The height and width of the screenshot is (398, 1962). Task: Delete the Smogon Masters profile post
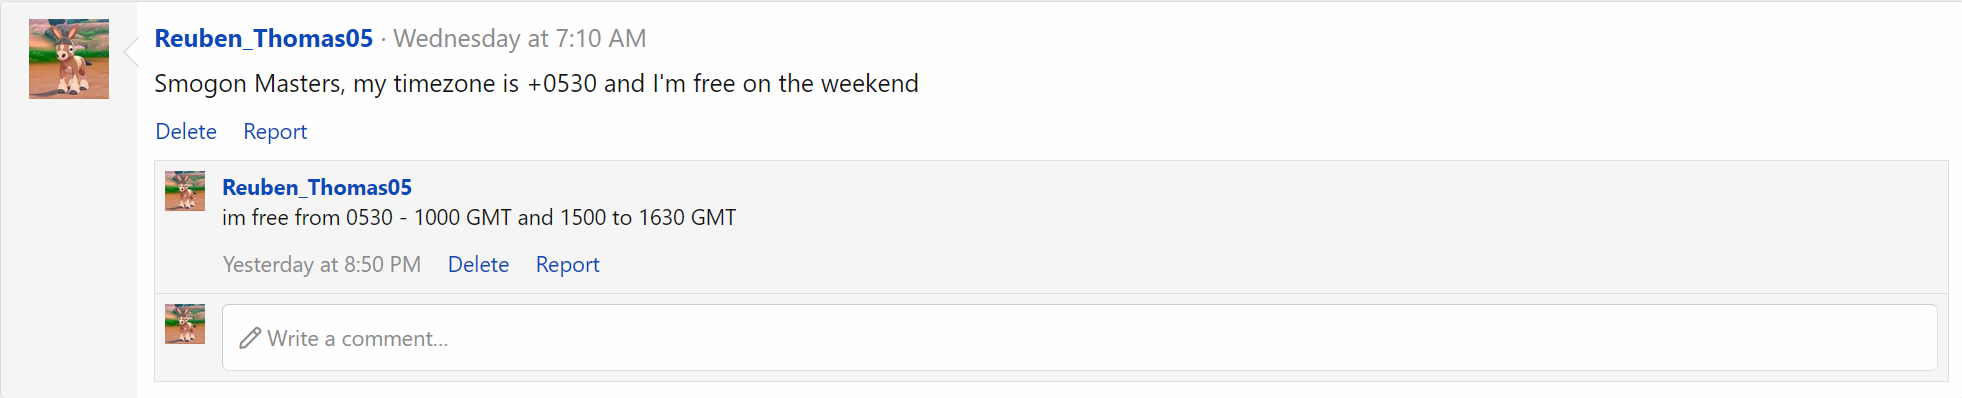click(x=186, y=131)
